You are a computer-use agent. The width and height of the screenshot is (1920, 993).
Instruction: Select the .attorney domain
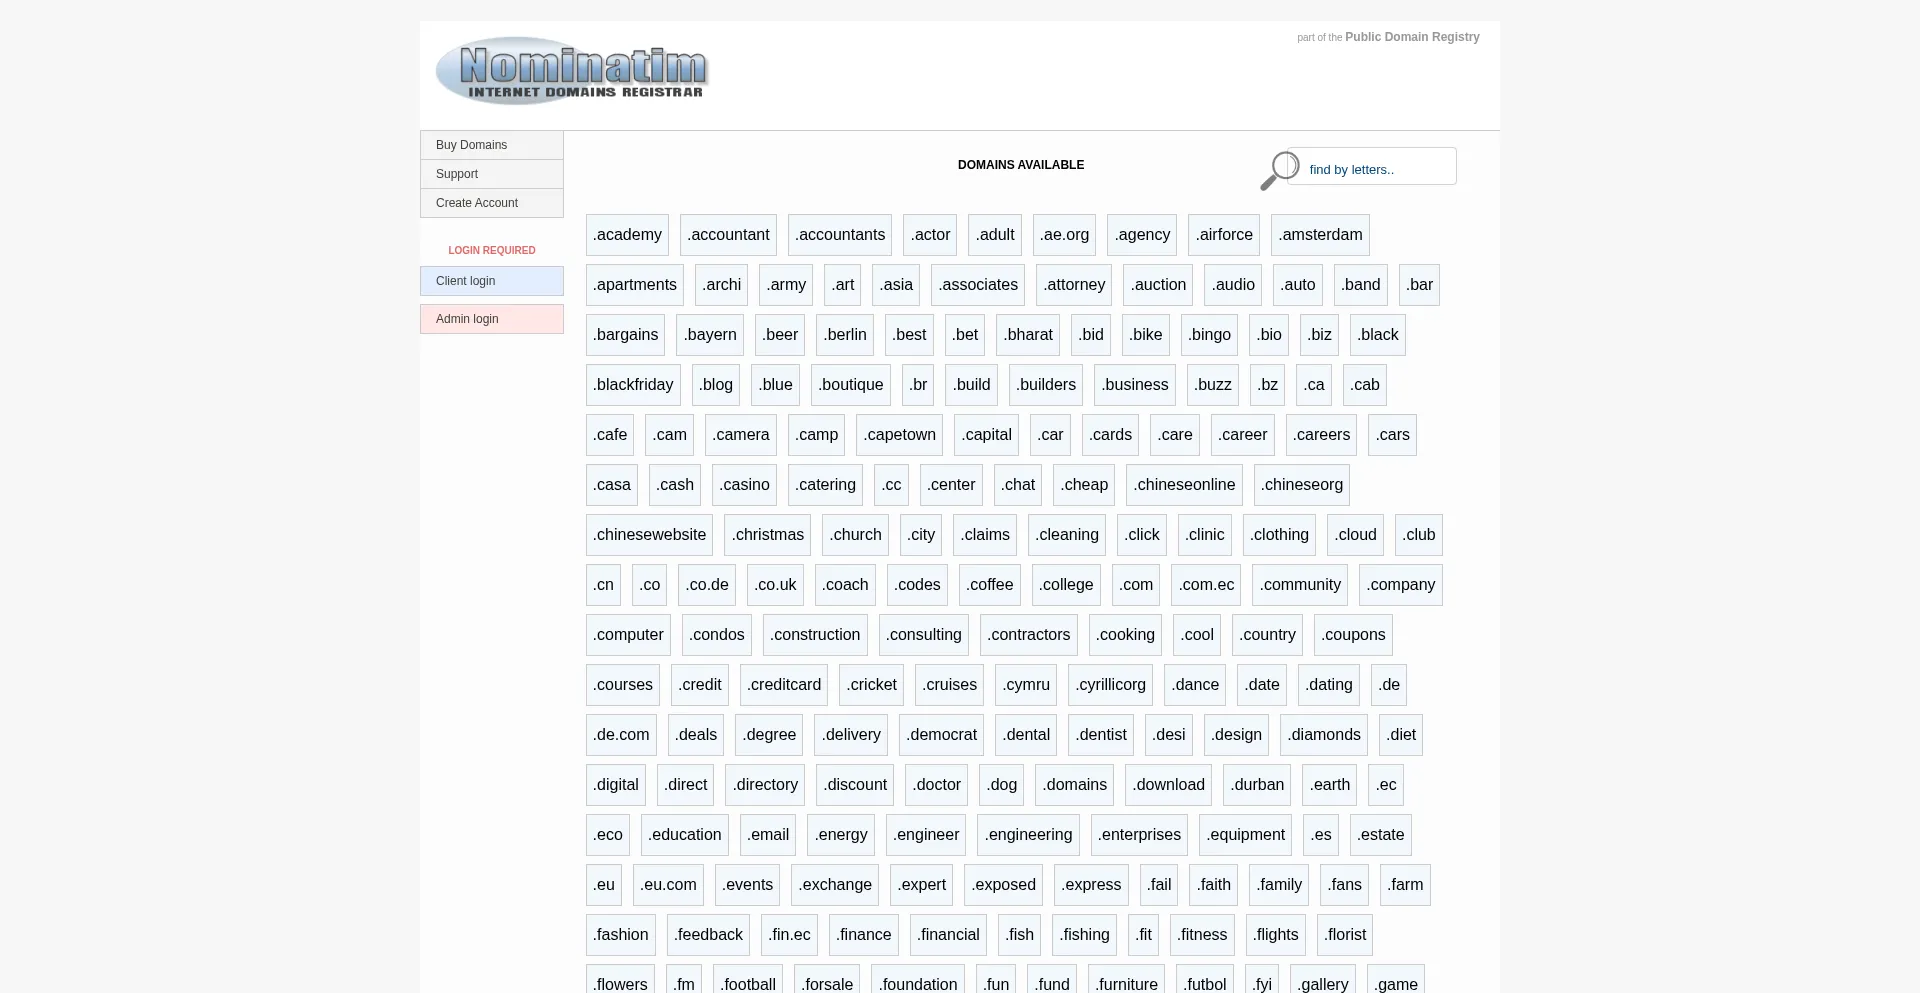1074,285
